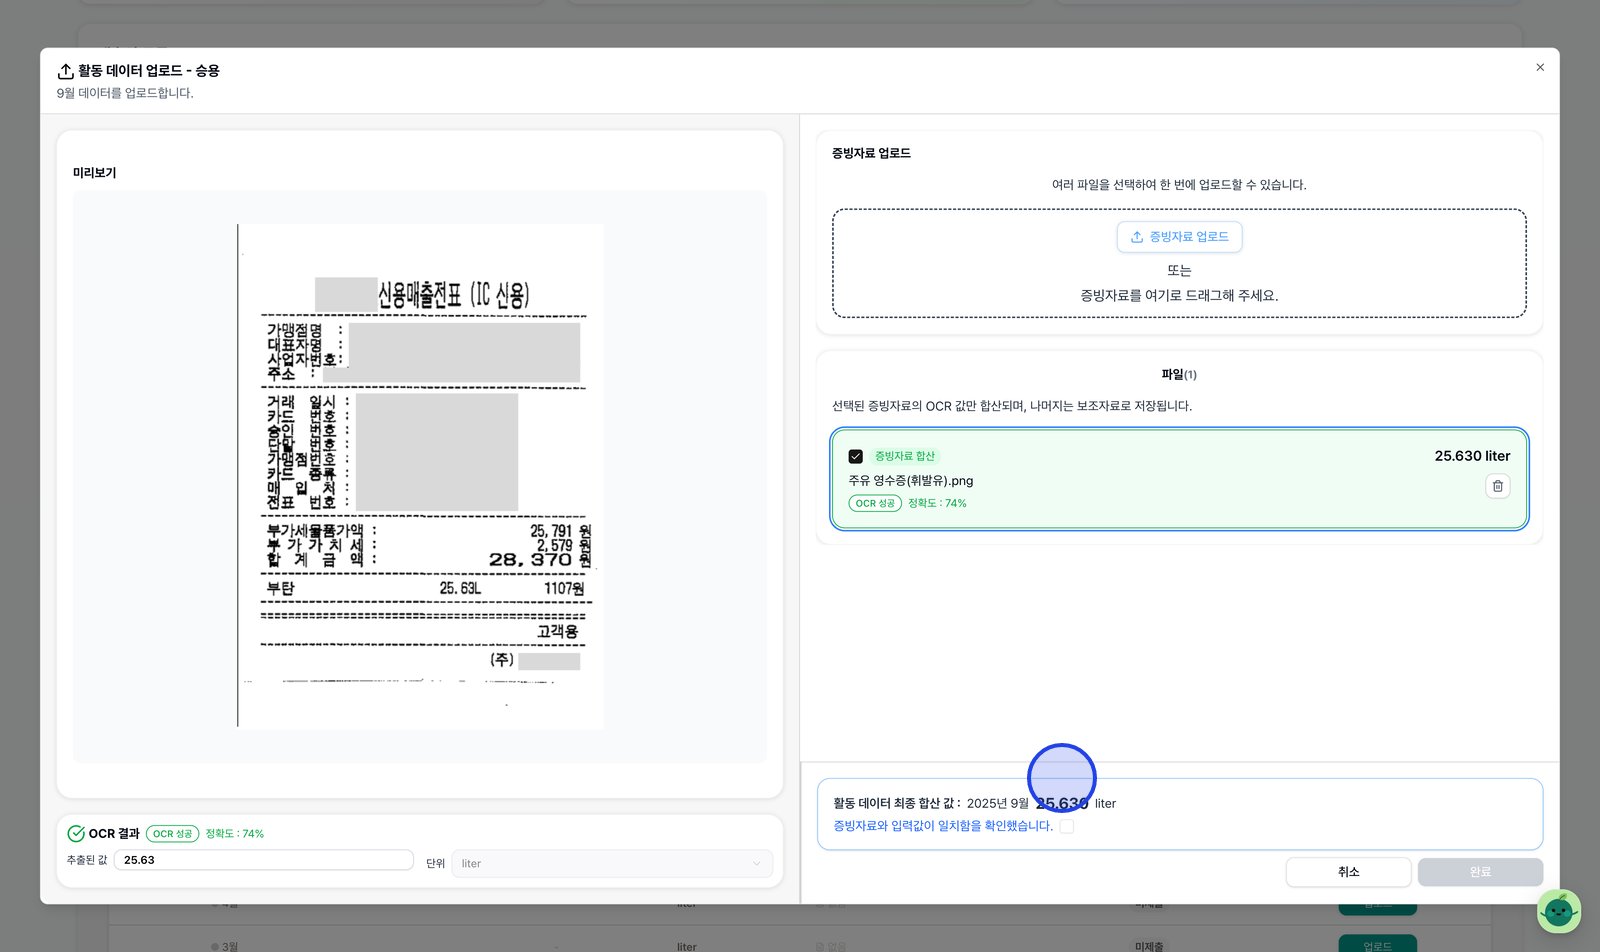Expand unit dropdown via its chevron arrow
The width and height of the screenshot is (1600, 952).
click(x=756, y=864)
